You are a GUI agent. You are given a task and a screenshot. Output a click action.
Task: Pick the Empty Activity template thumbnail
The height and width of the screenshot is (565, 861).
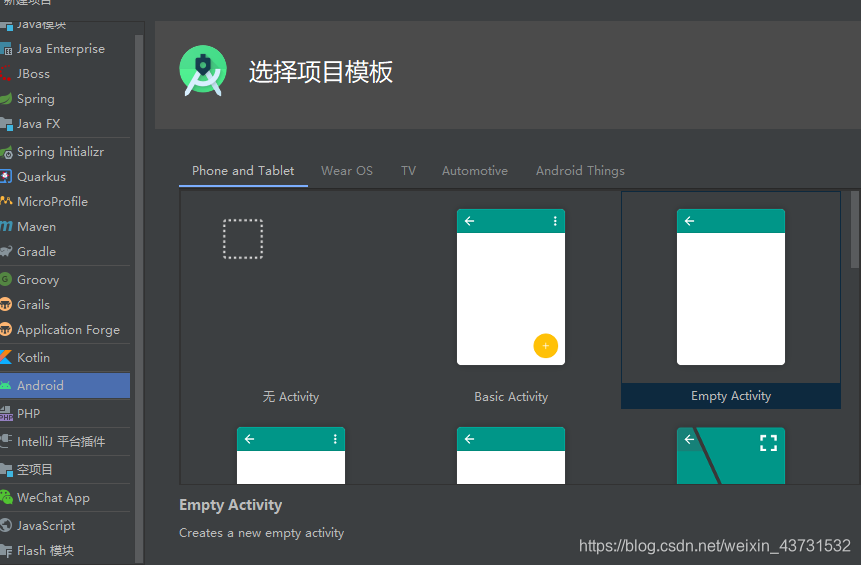click(731, 287)
